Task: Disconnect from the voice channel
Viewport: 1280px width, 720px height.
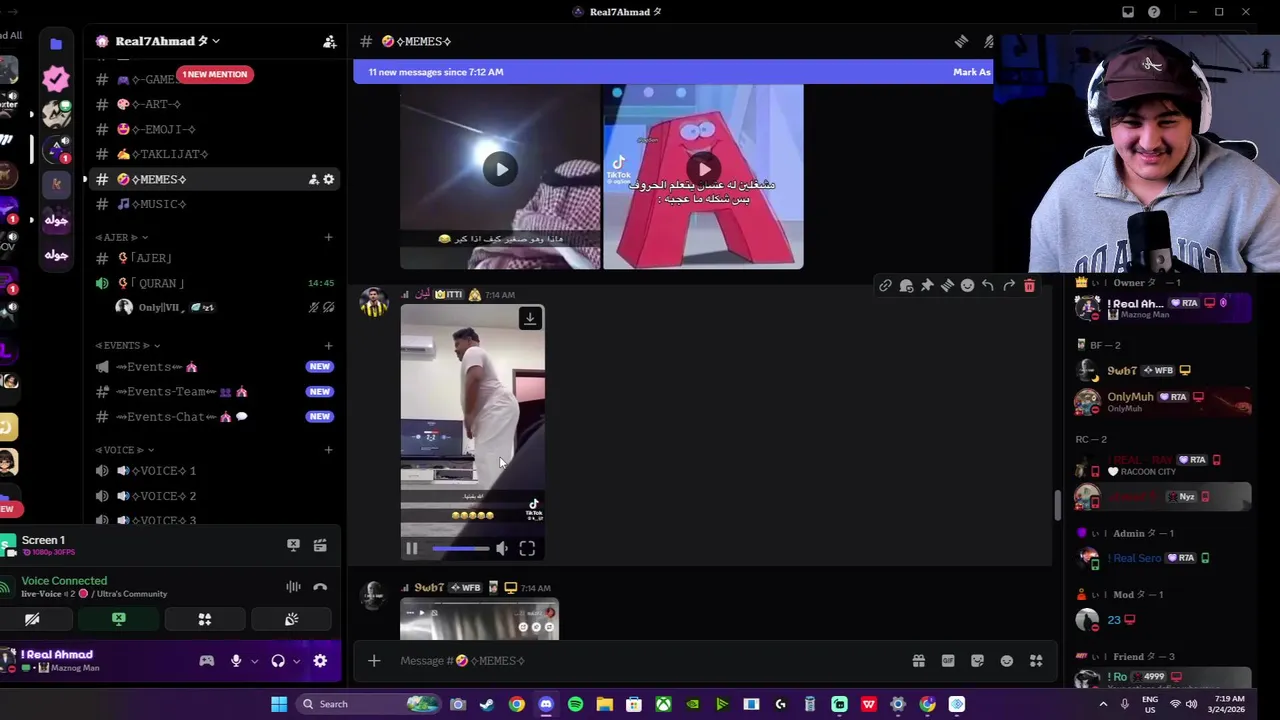Action: tap(320, 587)
